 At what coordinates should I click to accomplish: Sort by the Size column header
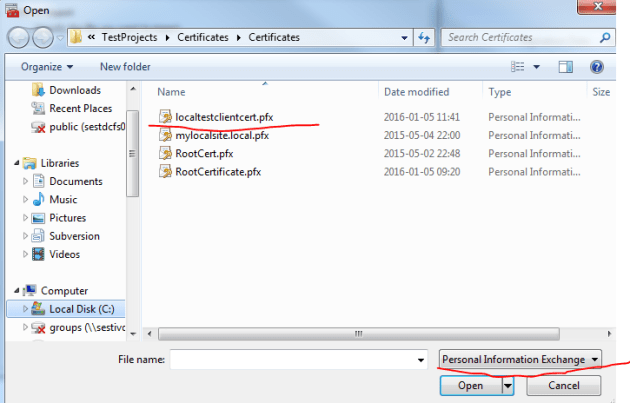pos(601,92)
